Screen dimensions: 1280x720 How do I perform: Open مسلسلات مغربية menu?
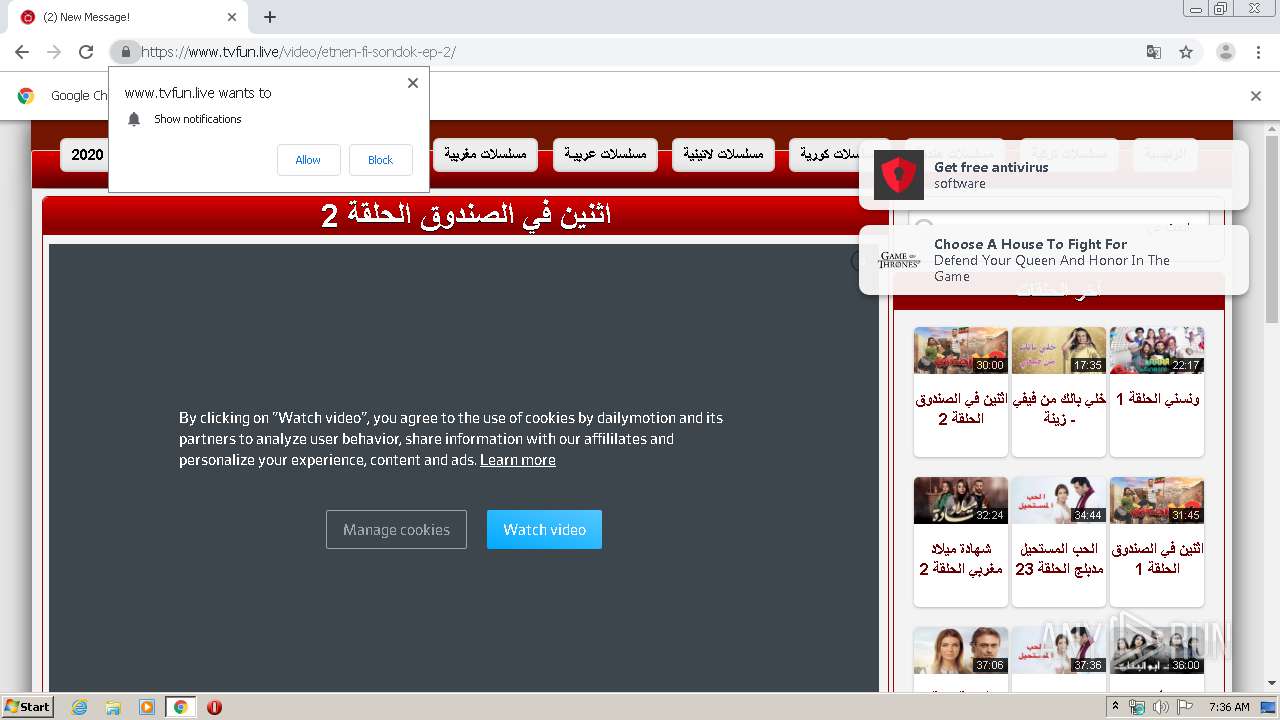click(x=486, y=154)
